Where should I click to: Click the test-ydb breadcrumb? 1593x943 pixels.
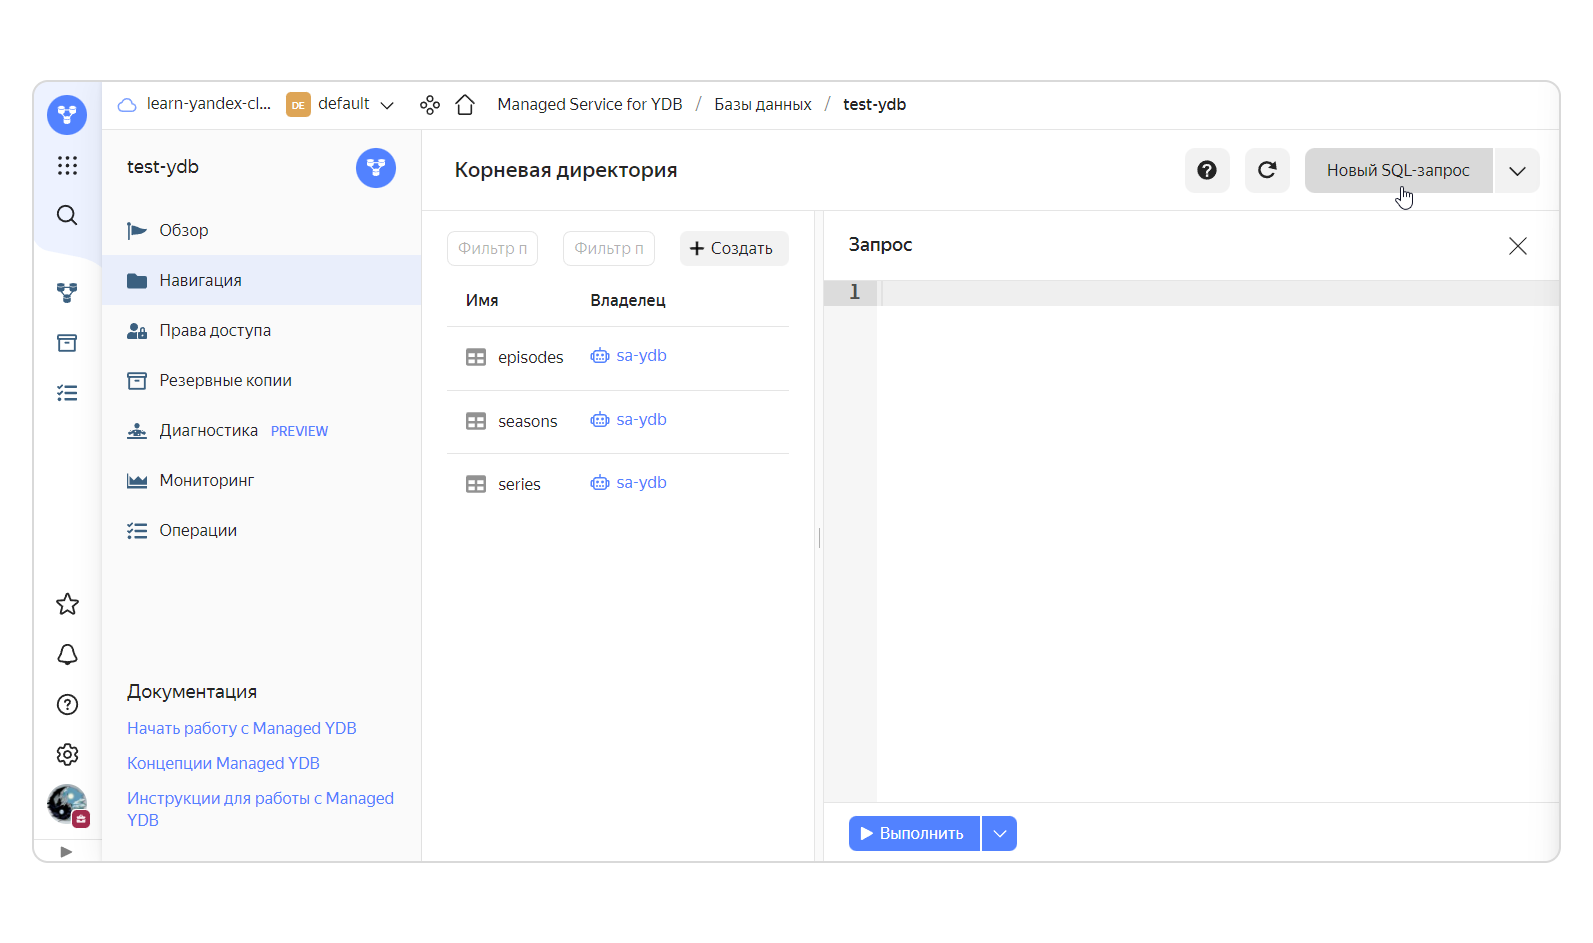pos(874,104)
